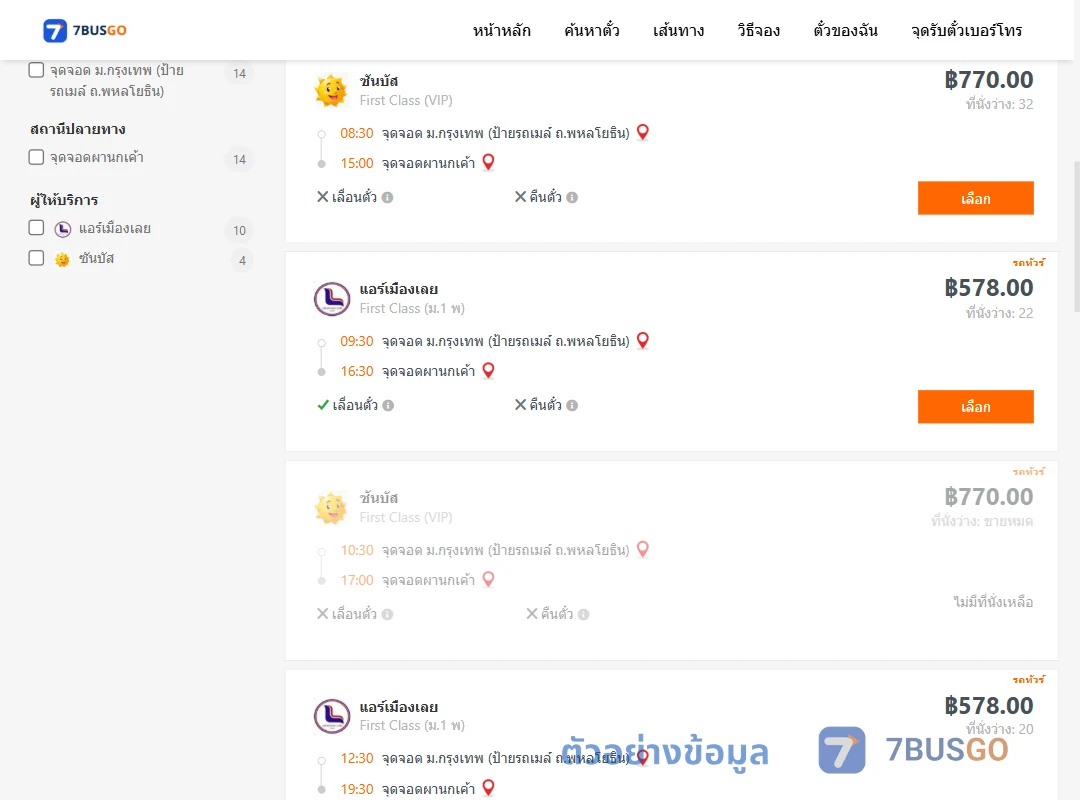Click ผู้ให้บริการ filter heading
This screenshot has width=1080, height=800.
pyautogui.click(x=64, y=200)
